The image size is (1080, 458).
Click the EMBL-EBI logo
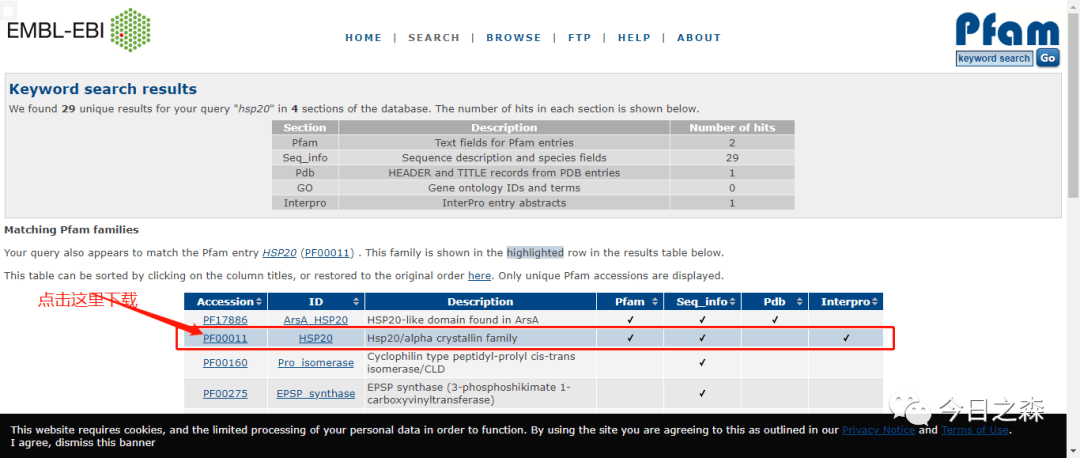click(79, 31)
